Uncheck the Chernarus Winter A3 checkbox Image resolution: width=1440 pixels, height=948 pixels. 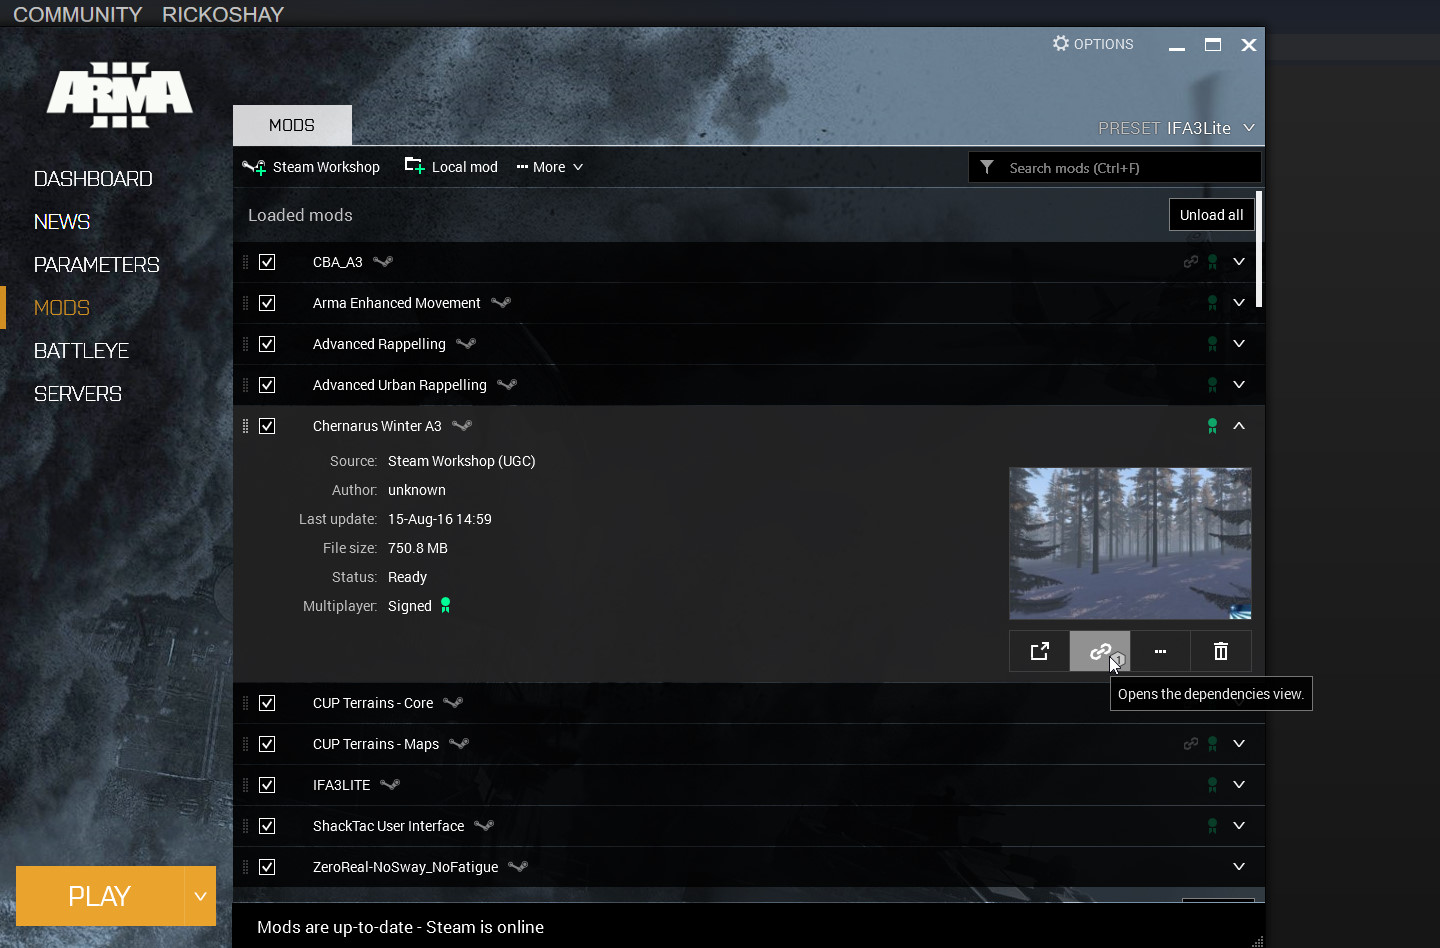[267, 426]
